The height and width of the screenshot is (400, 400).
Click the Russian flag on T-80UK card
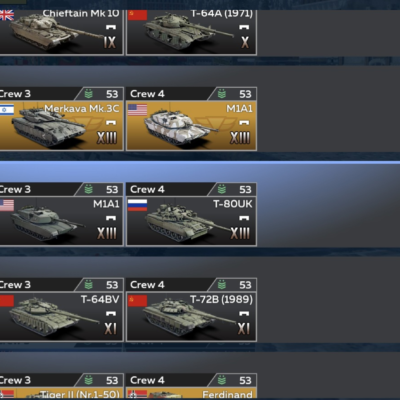click(137, 205)
